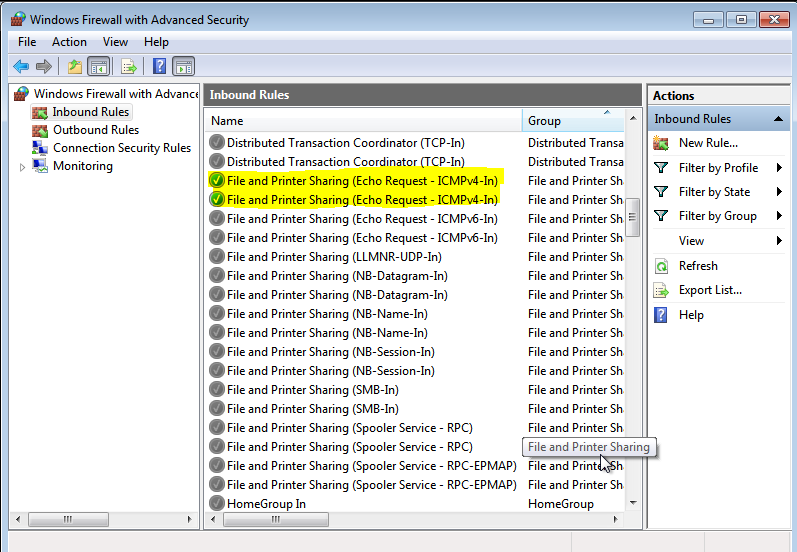Select the HomeGroup In rule
The height and width of the screenshot is (552, 797).
[x=266, y=504]
